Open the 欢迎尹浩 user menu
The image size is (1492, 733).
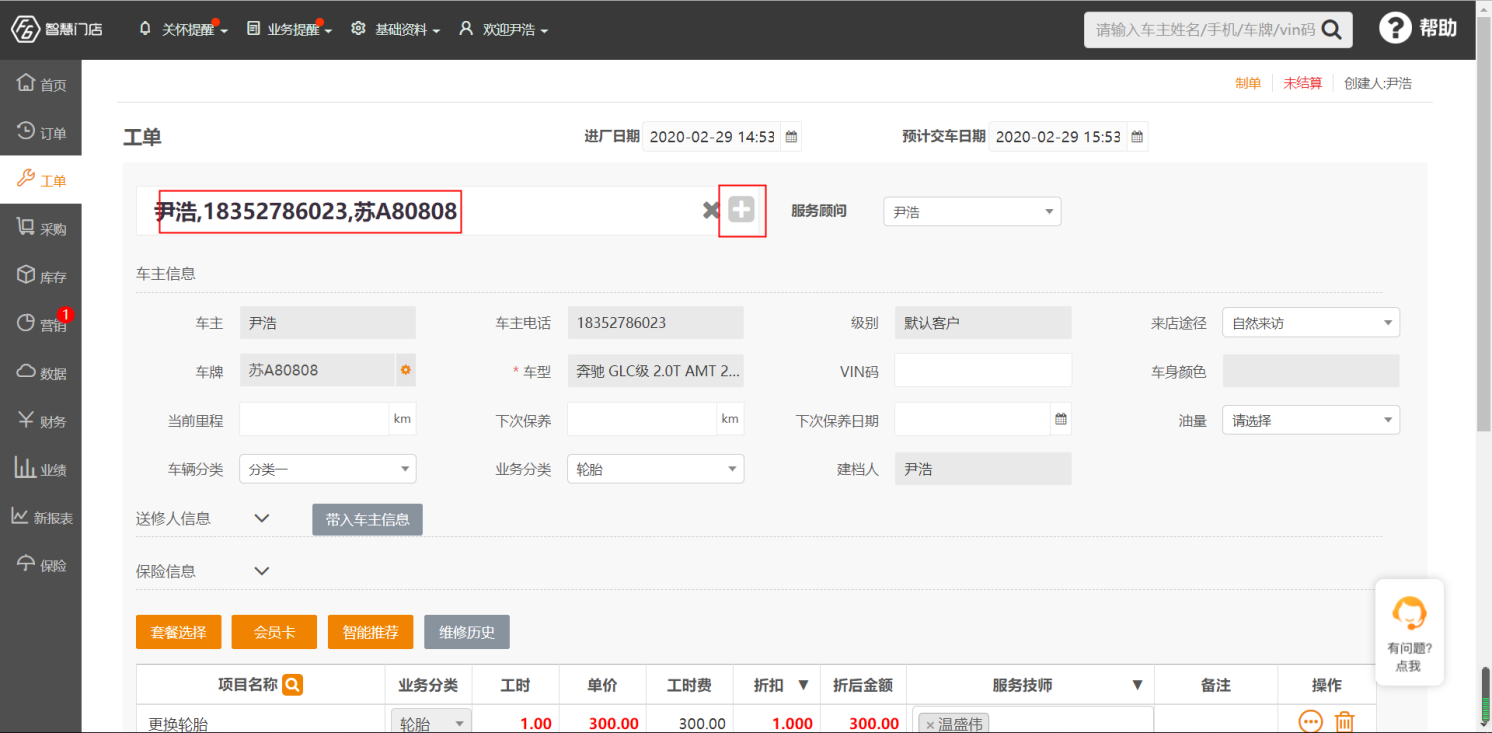pos(503,30)
